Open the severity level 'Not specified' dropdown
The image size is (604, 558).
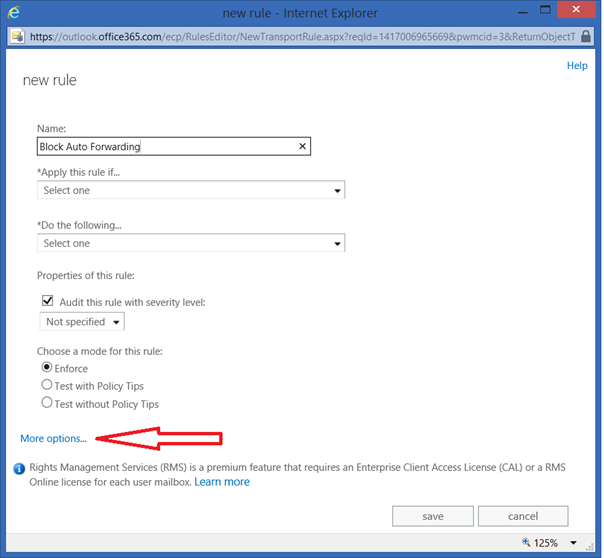point(82,322)
